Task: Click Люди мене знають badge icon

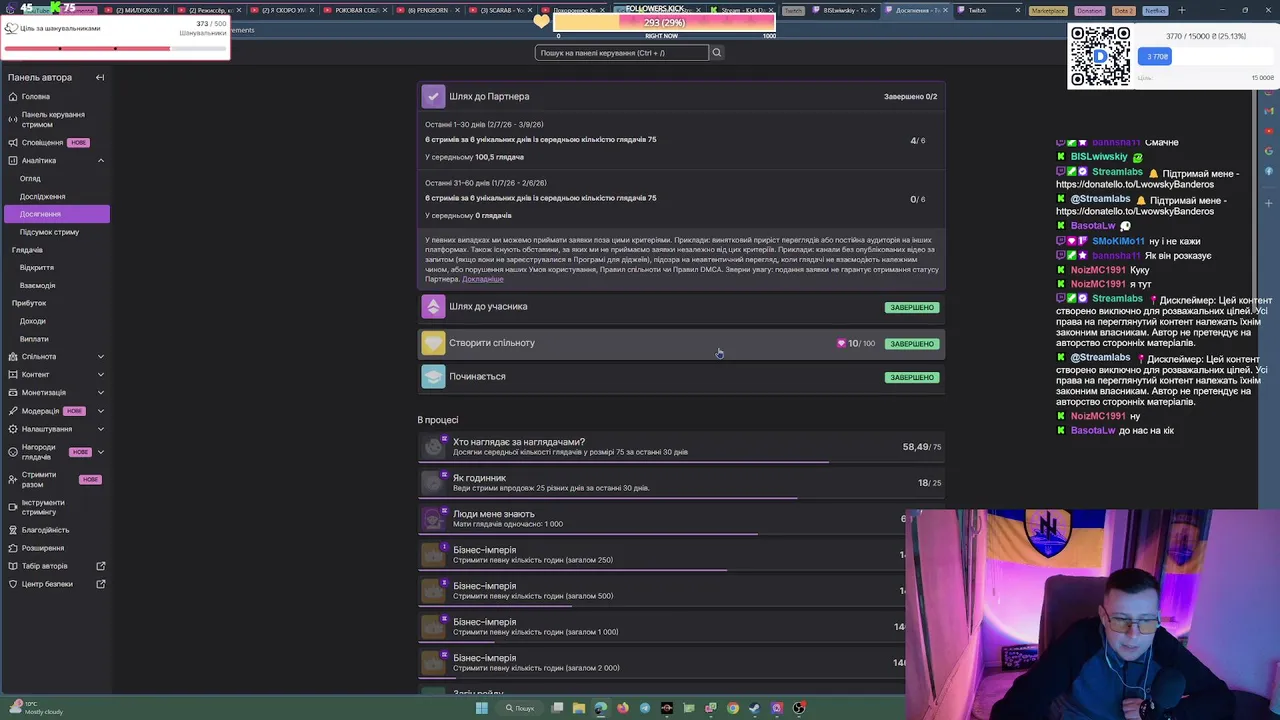Action: [434, 518]
